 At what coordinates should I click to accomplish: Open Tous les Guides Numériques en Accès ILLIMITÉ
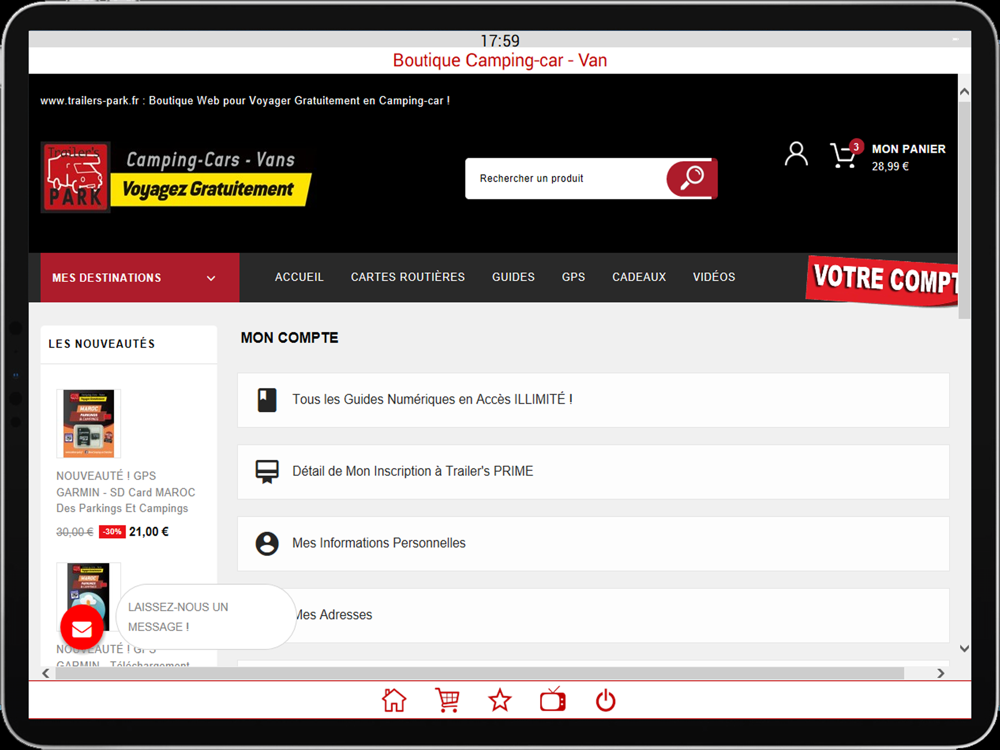[x=593, y=400]
